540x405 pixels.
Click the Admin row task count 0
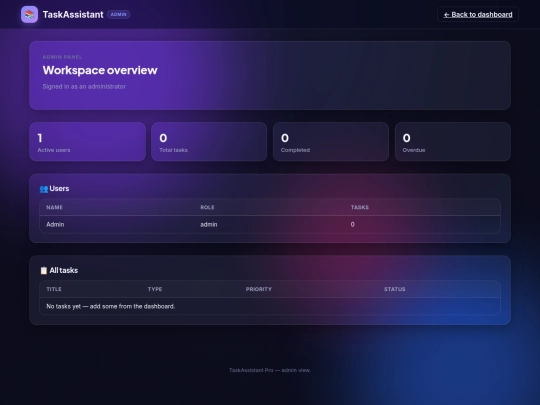coord(352,225)
